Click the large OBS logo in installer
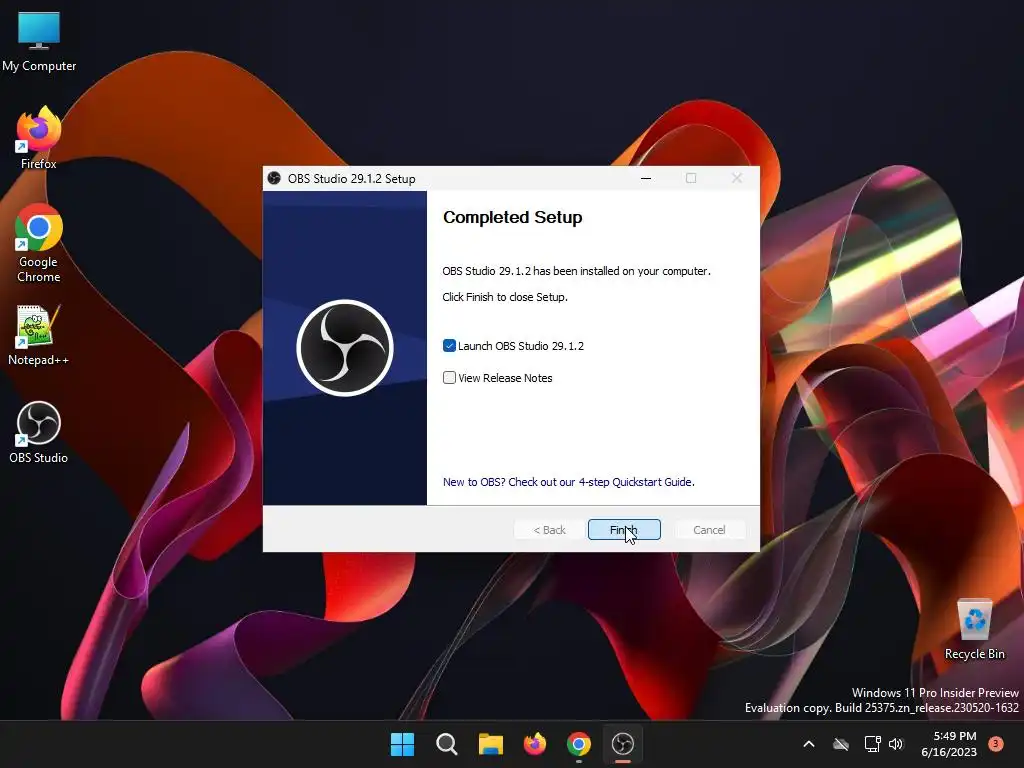The width and height of the screenshot is (1024, 768). (x=345, y=348)
